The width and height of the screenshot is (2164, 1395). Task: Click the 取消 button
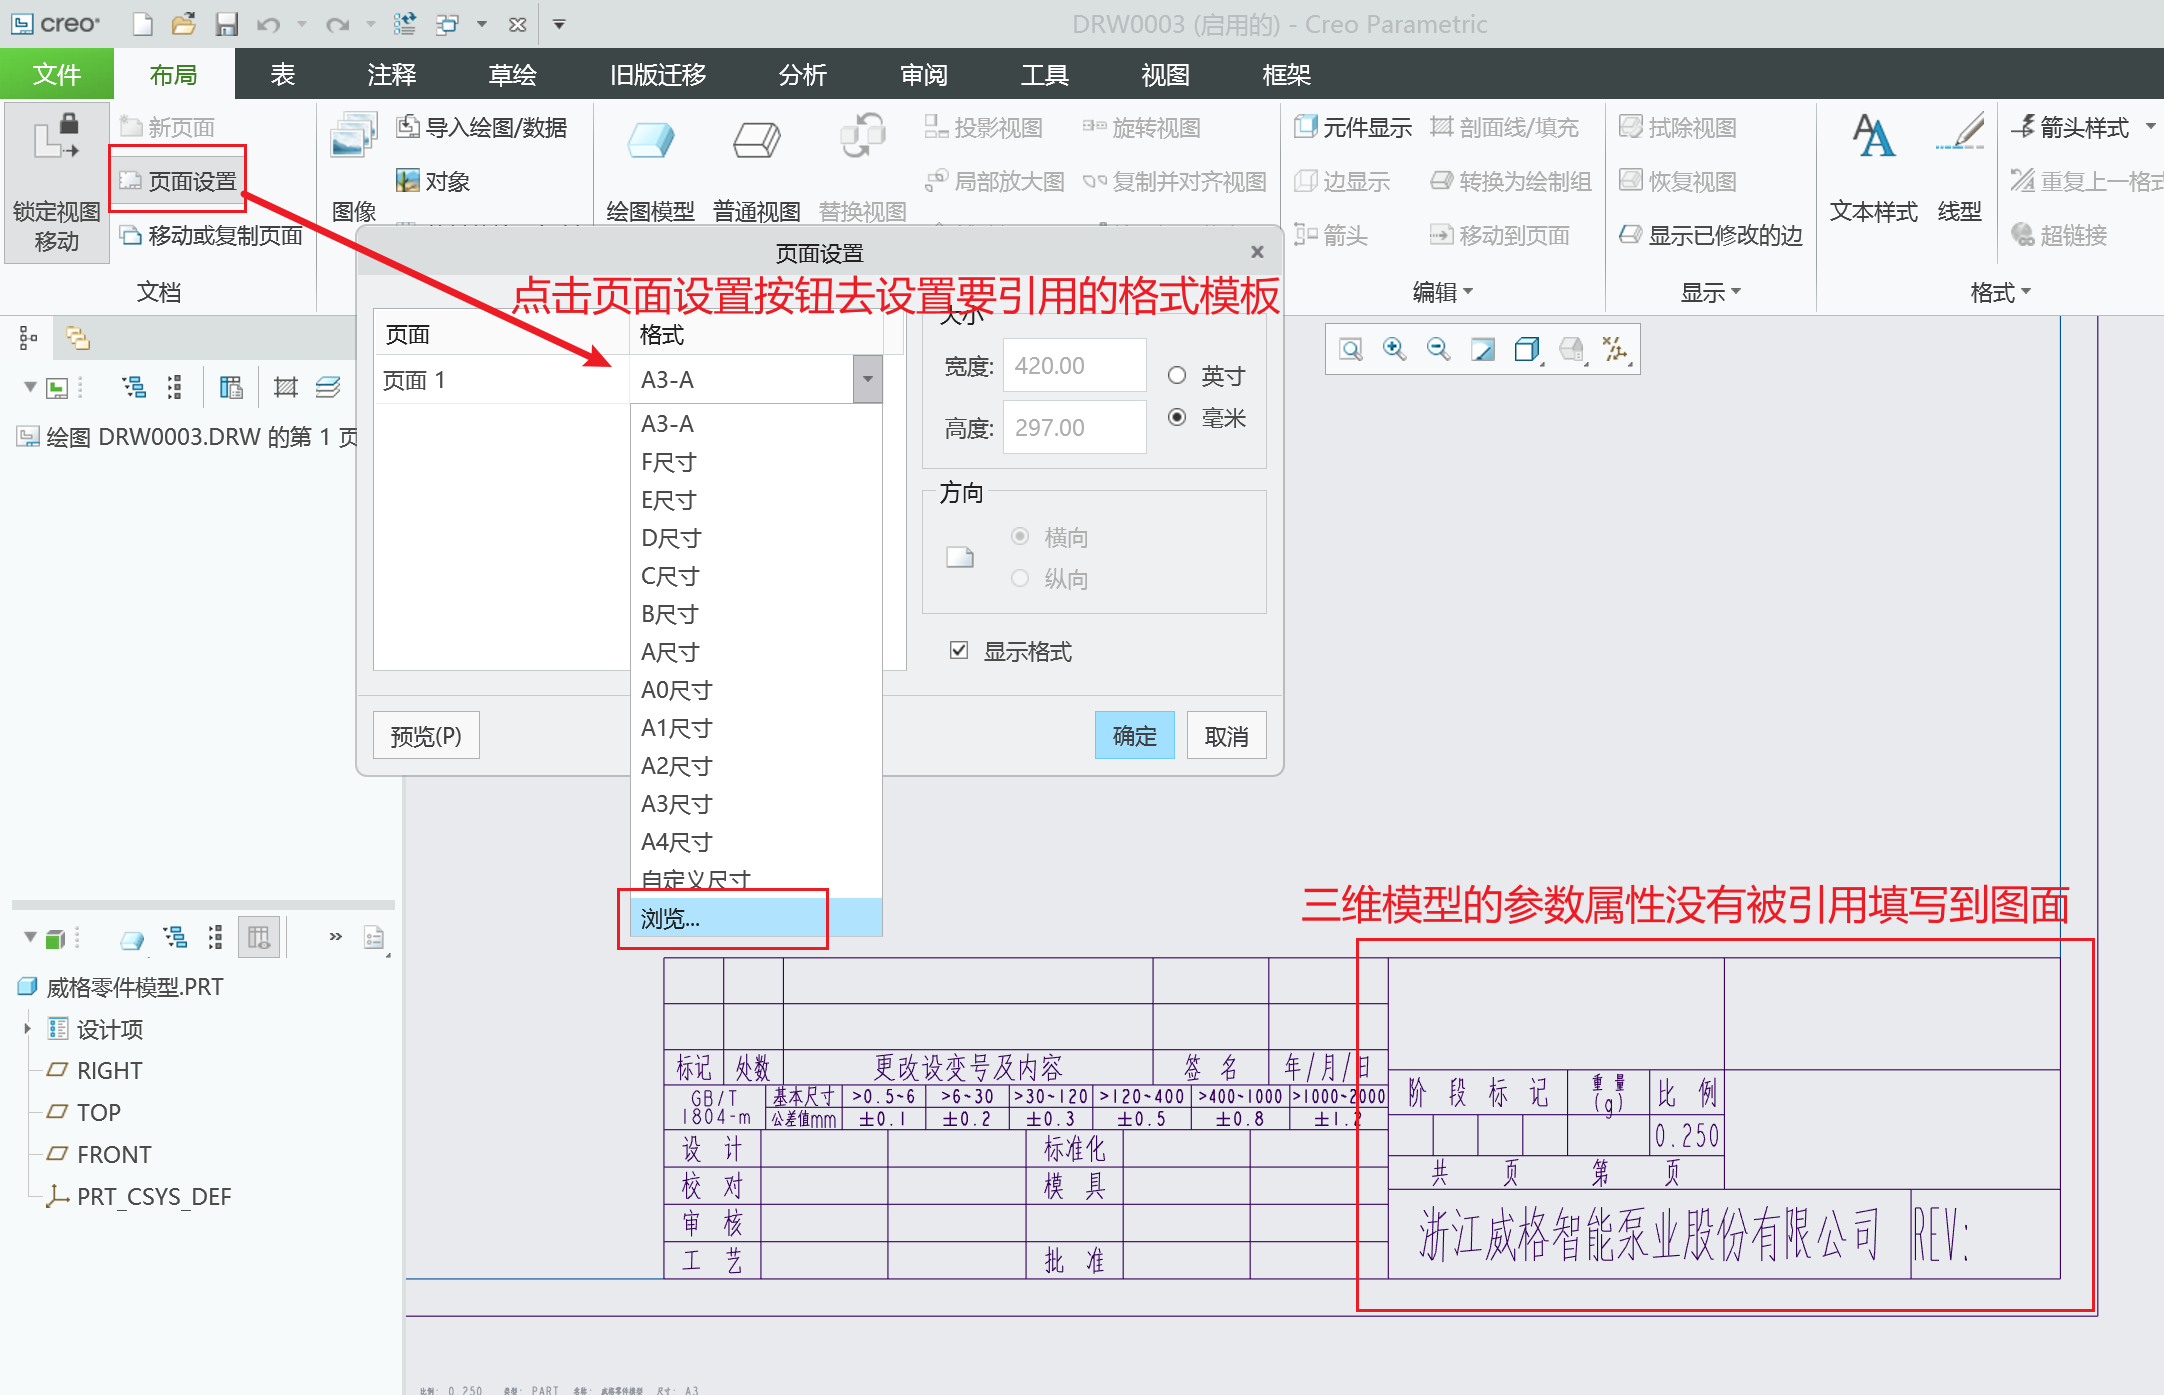point(1227,736)
